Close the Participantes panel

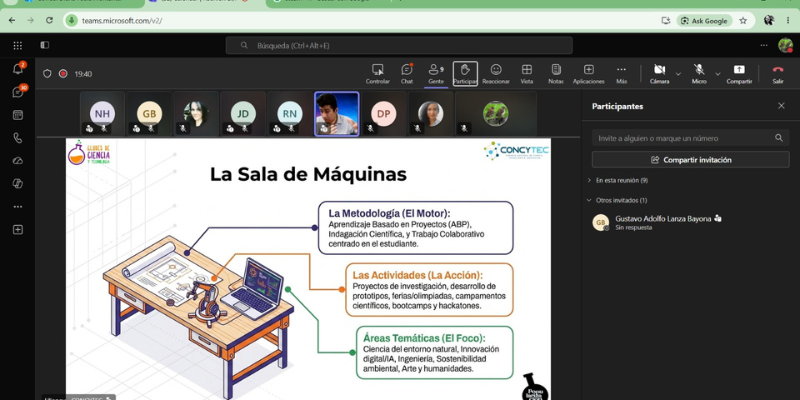781,106
